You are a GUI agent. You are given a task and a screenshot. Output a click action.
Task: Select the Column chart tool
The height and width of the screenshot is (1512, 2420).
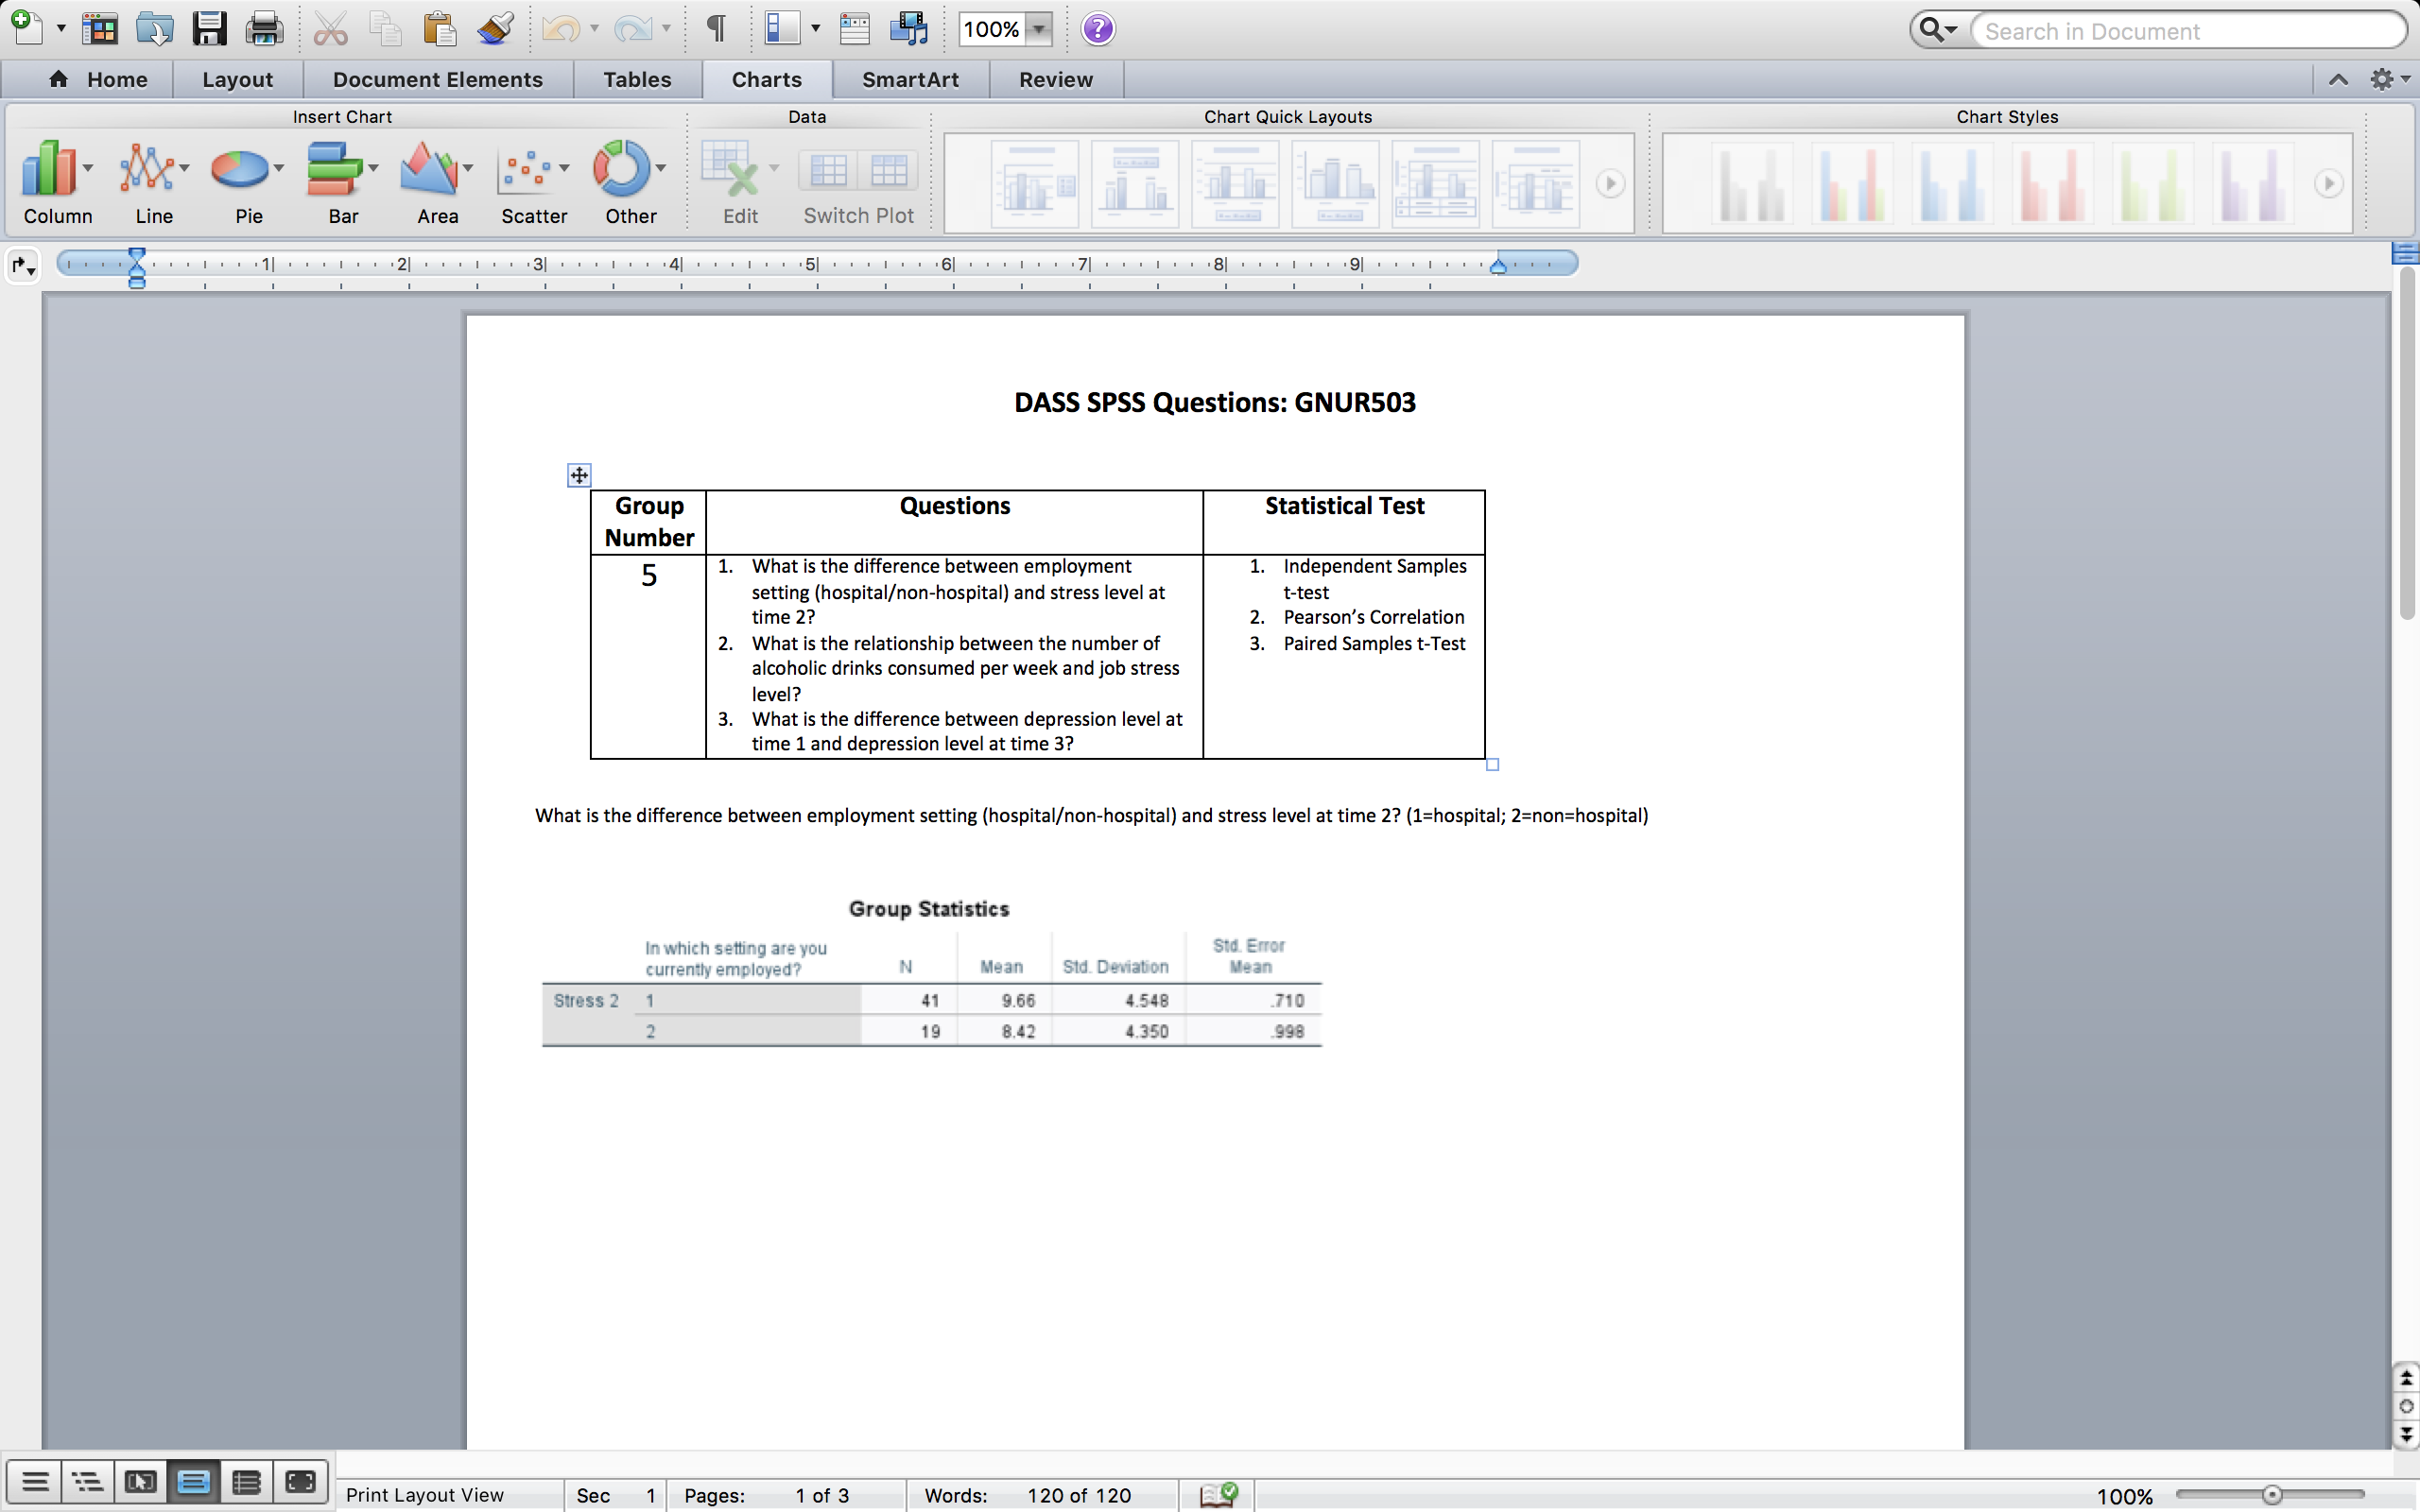(x=48, y=170)
